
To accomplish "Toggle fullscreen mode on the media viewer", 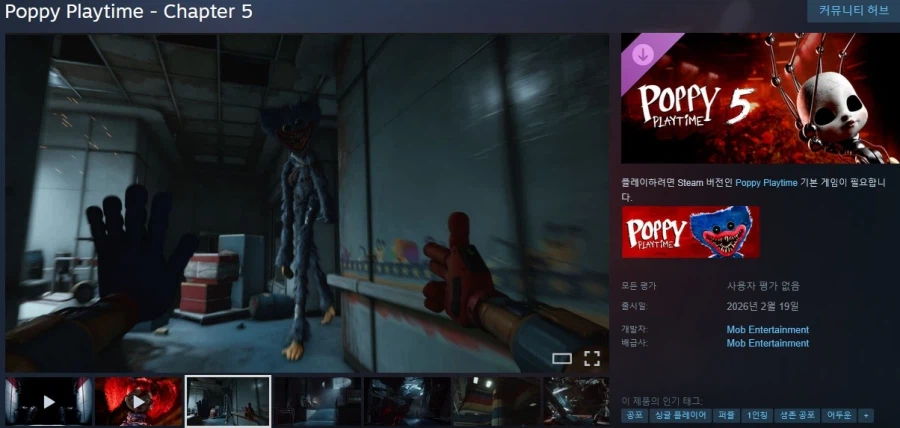I will (x=591, y=358).
